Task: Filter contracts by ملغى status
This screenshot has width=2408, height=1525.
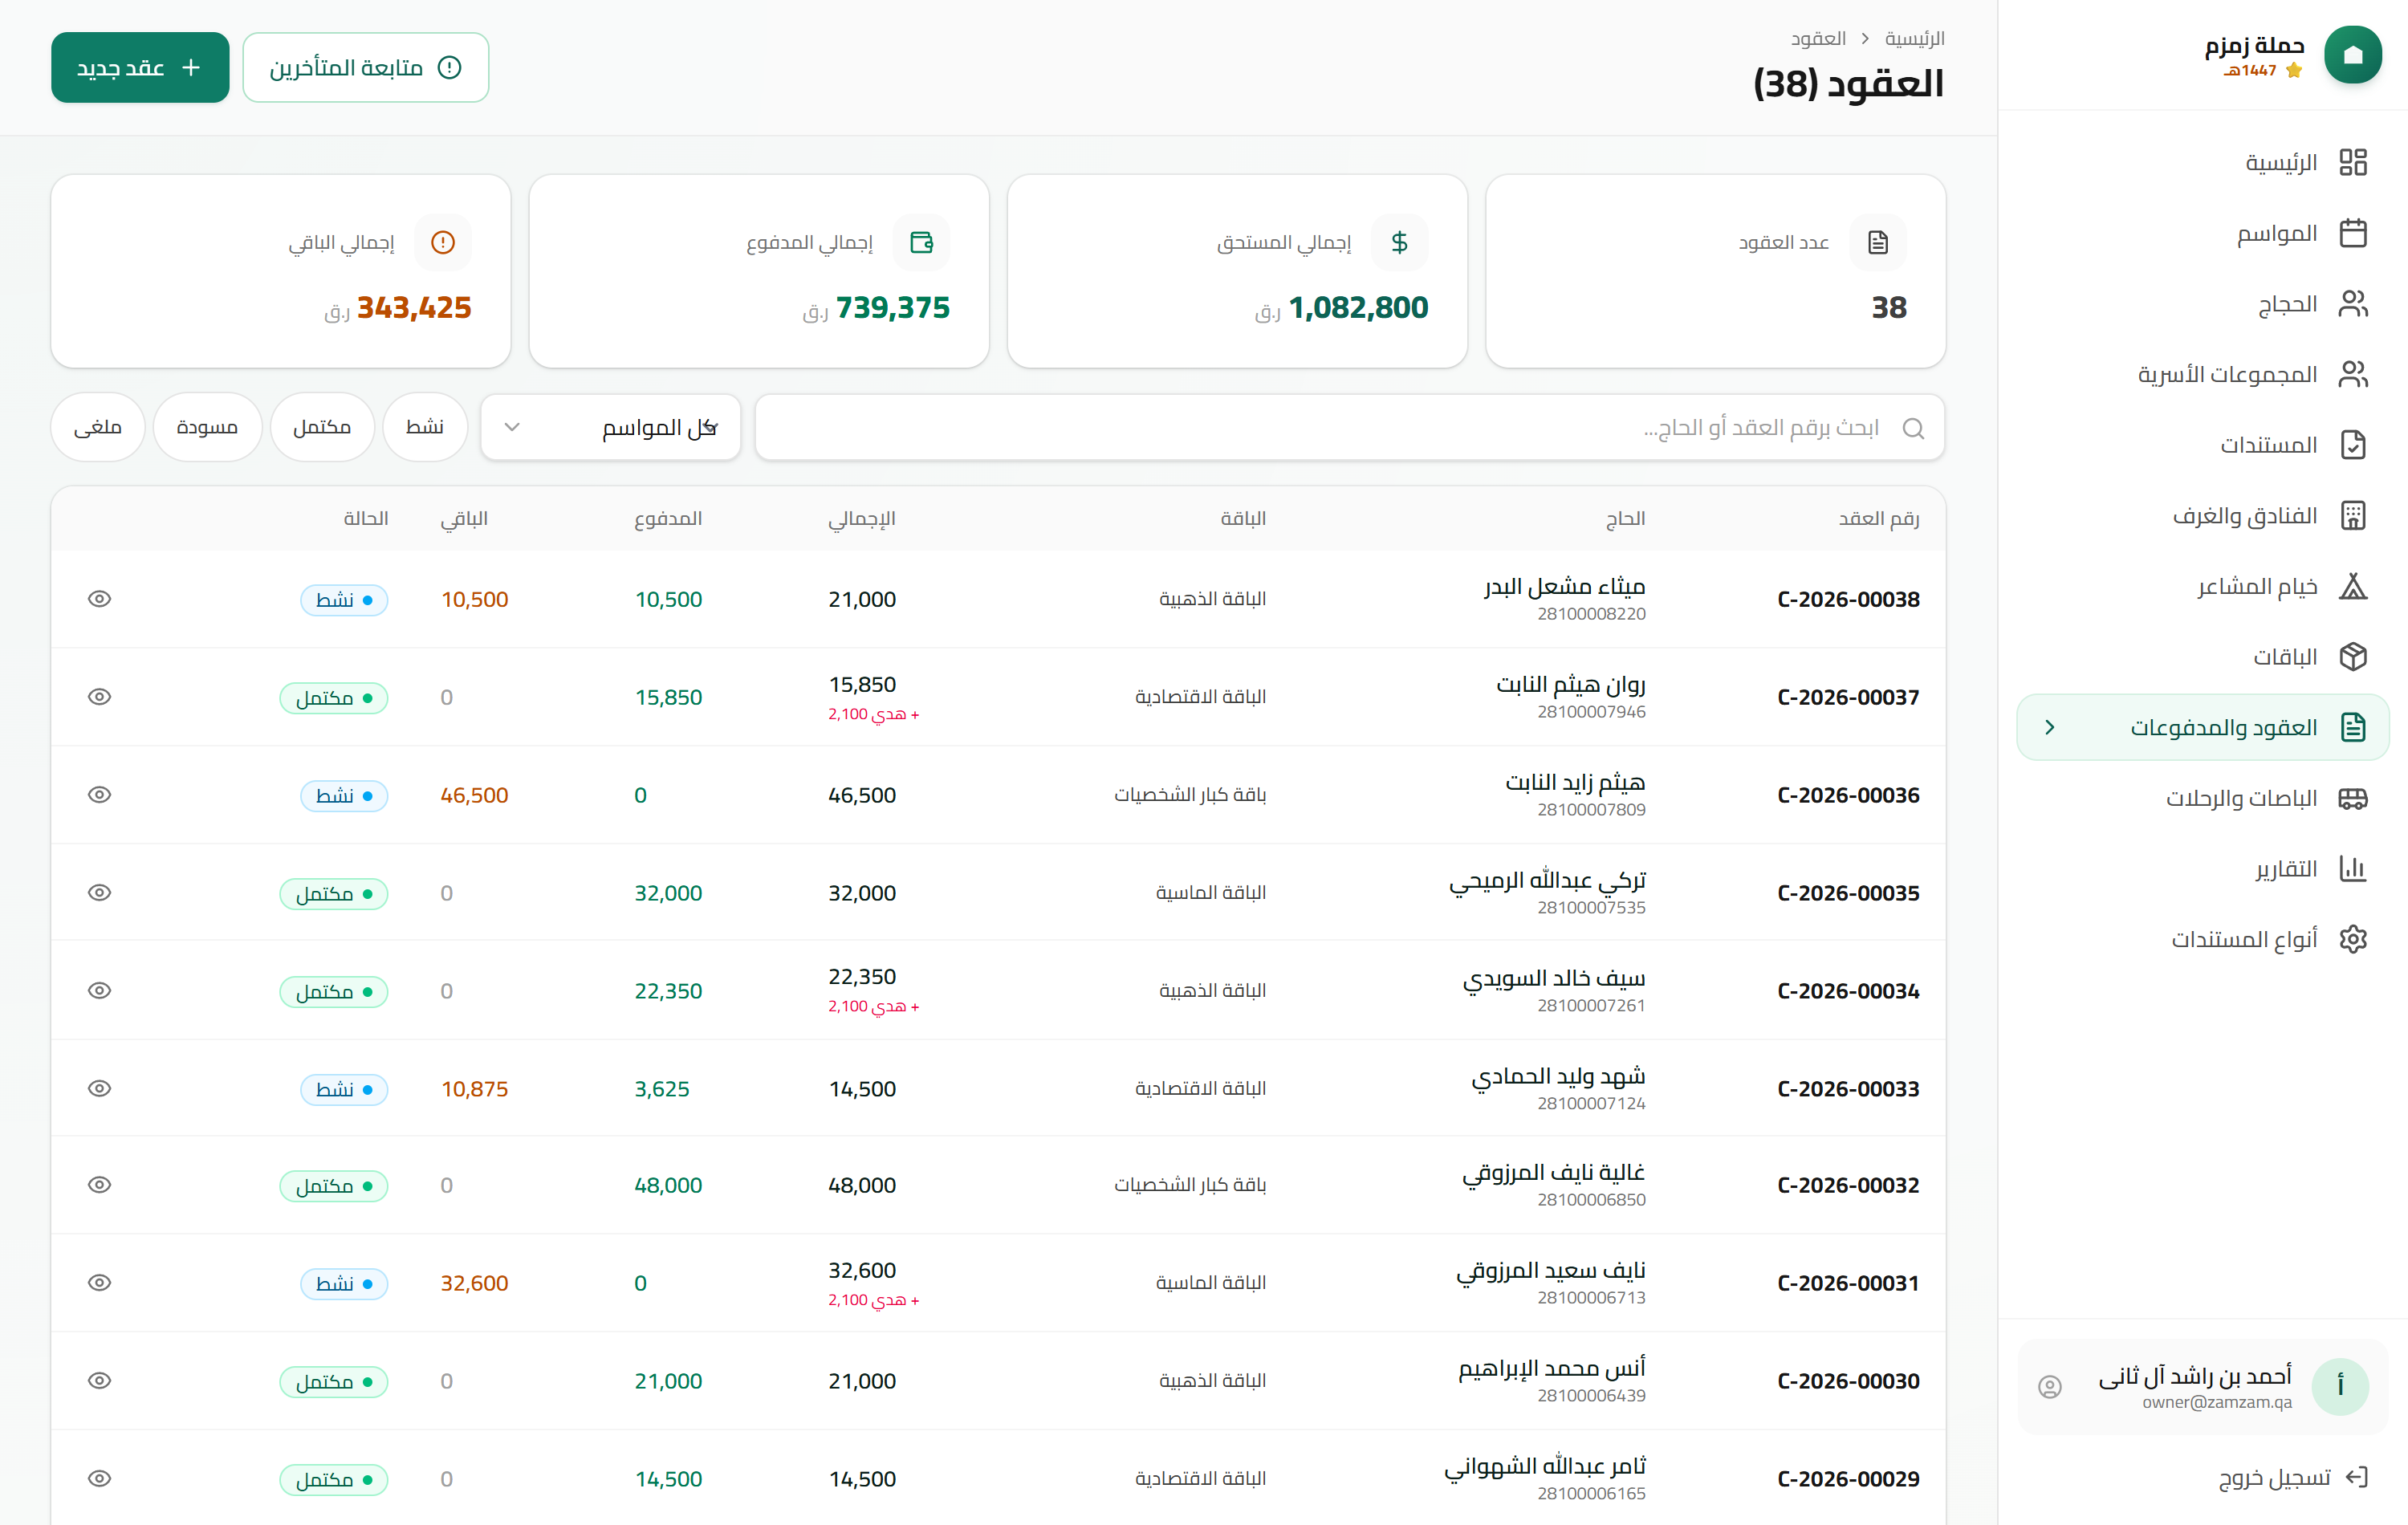Action: tap(98, 427)
